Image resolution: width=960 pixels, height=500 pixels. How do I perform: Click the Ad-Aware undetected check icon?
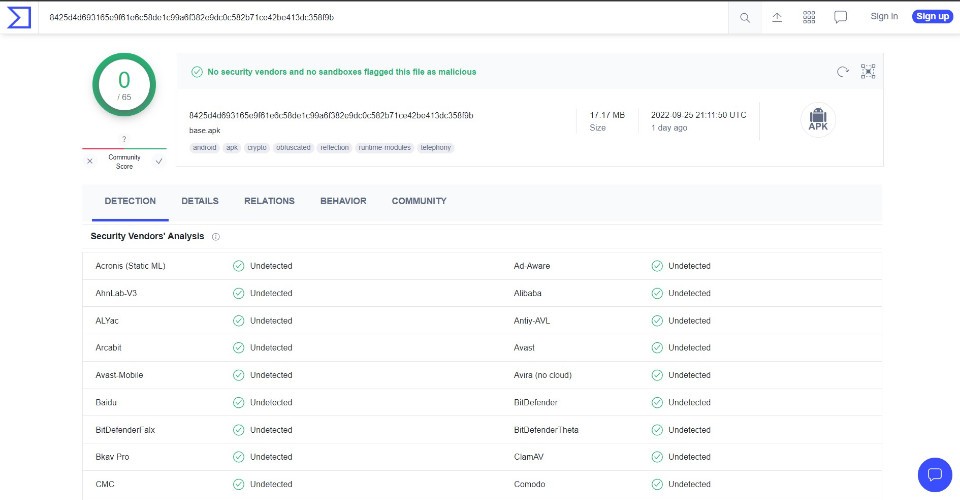[657, 266]
